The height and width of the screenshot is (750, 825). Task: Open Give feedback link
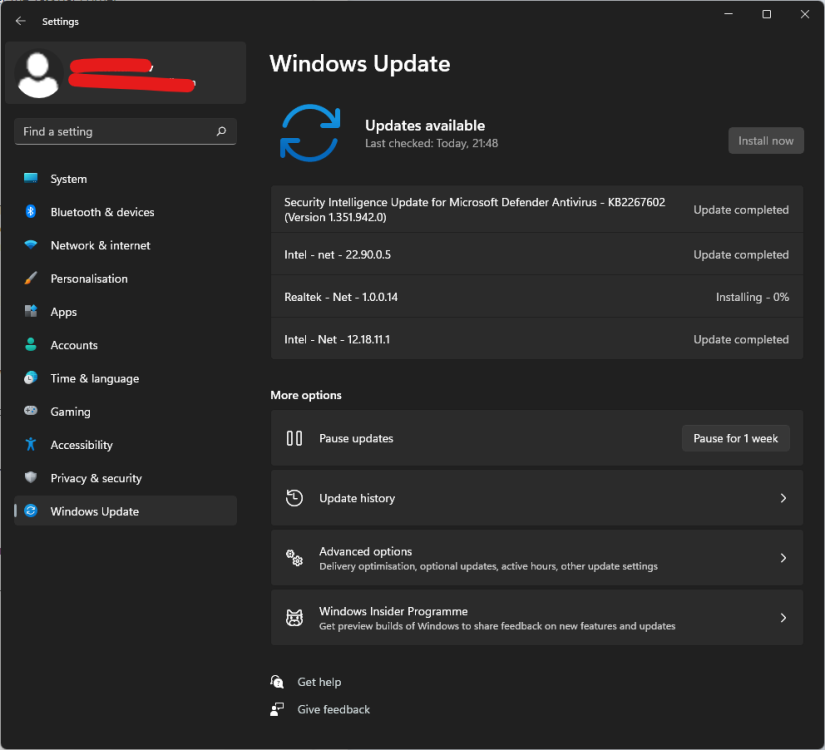pyautogui.click(x=333, y=709)
